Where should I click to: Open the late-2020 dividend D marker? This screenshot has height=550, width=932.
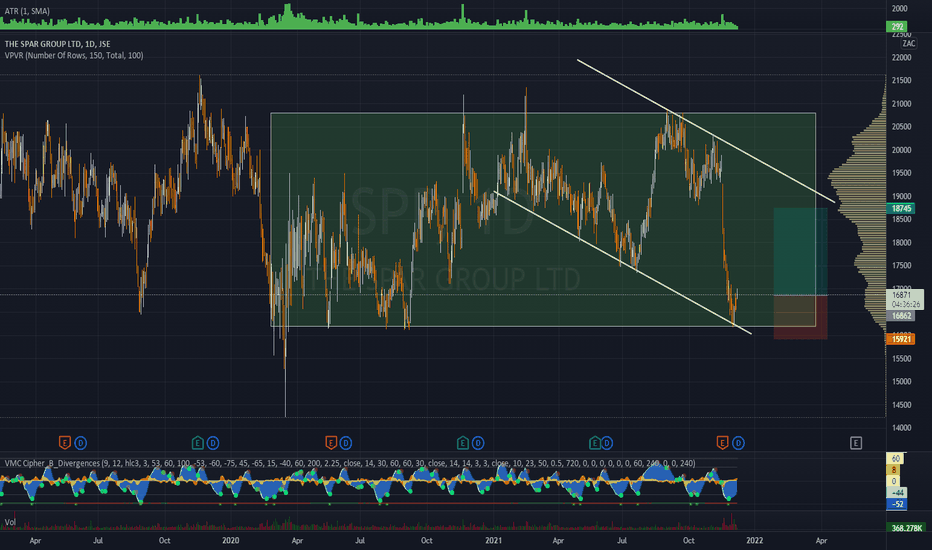click(x=477, y=442)
